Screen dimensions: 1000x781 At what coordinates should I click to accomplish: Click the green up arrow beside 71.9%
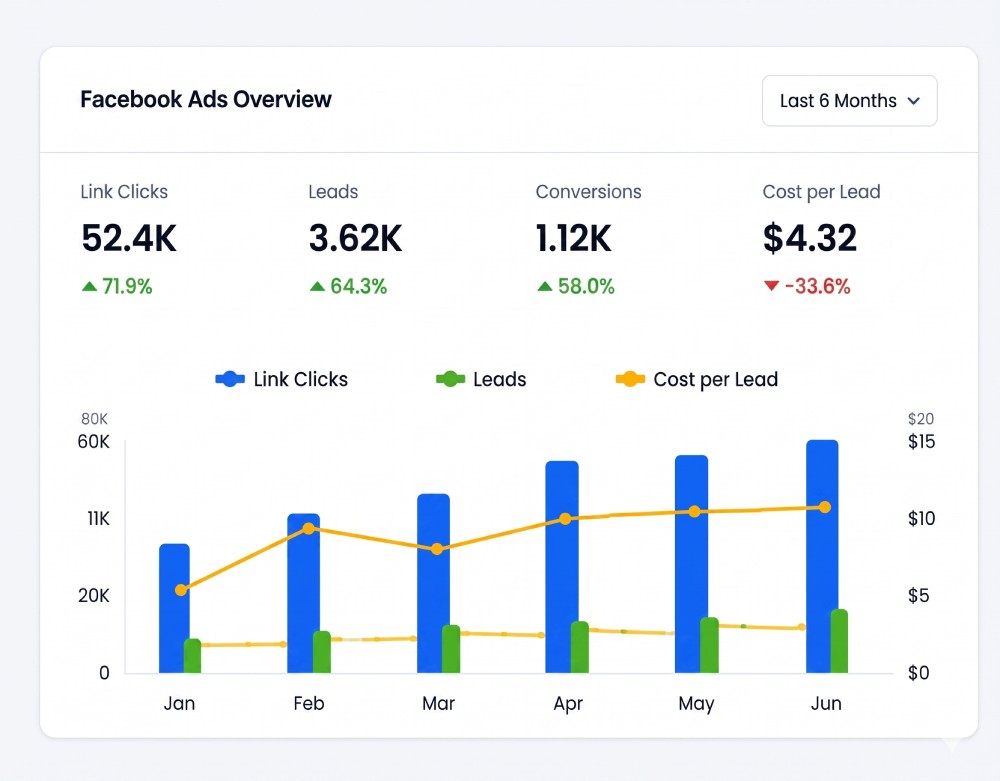tap(89, 287)
